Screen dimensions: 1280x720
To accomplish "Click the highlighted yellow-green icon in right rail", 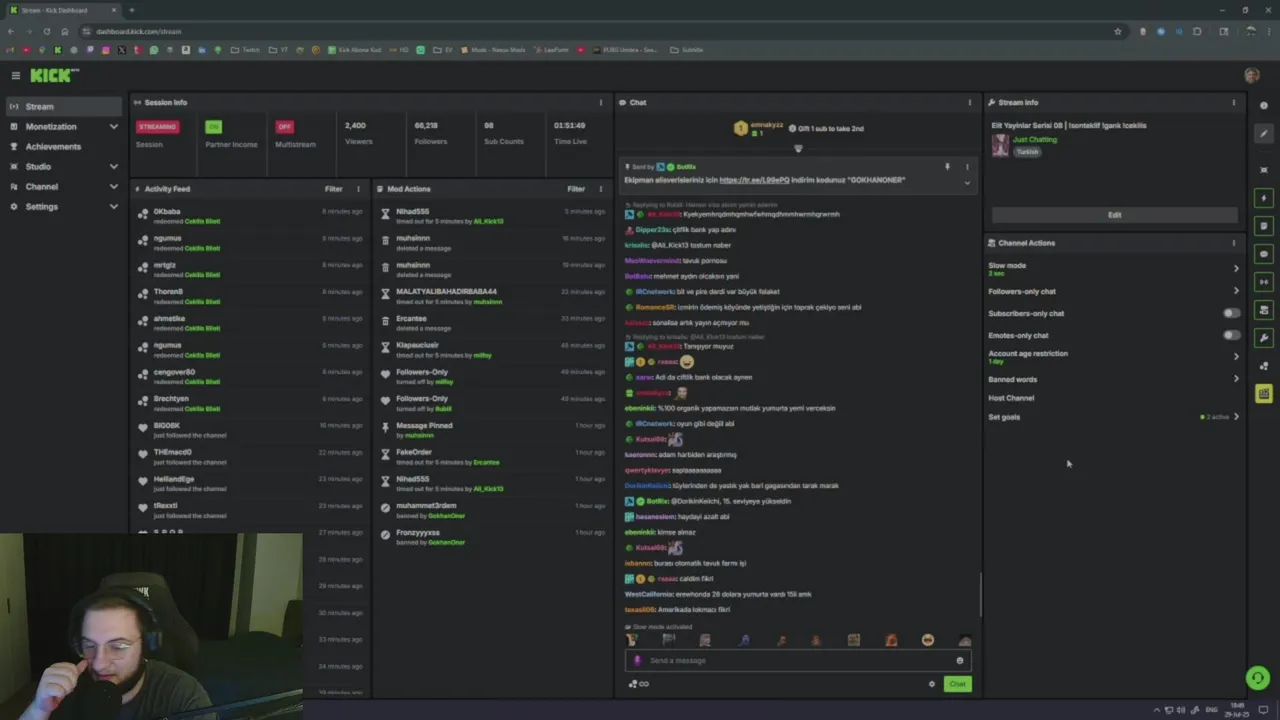I will [x=1264, y=394].
